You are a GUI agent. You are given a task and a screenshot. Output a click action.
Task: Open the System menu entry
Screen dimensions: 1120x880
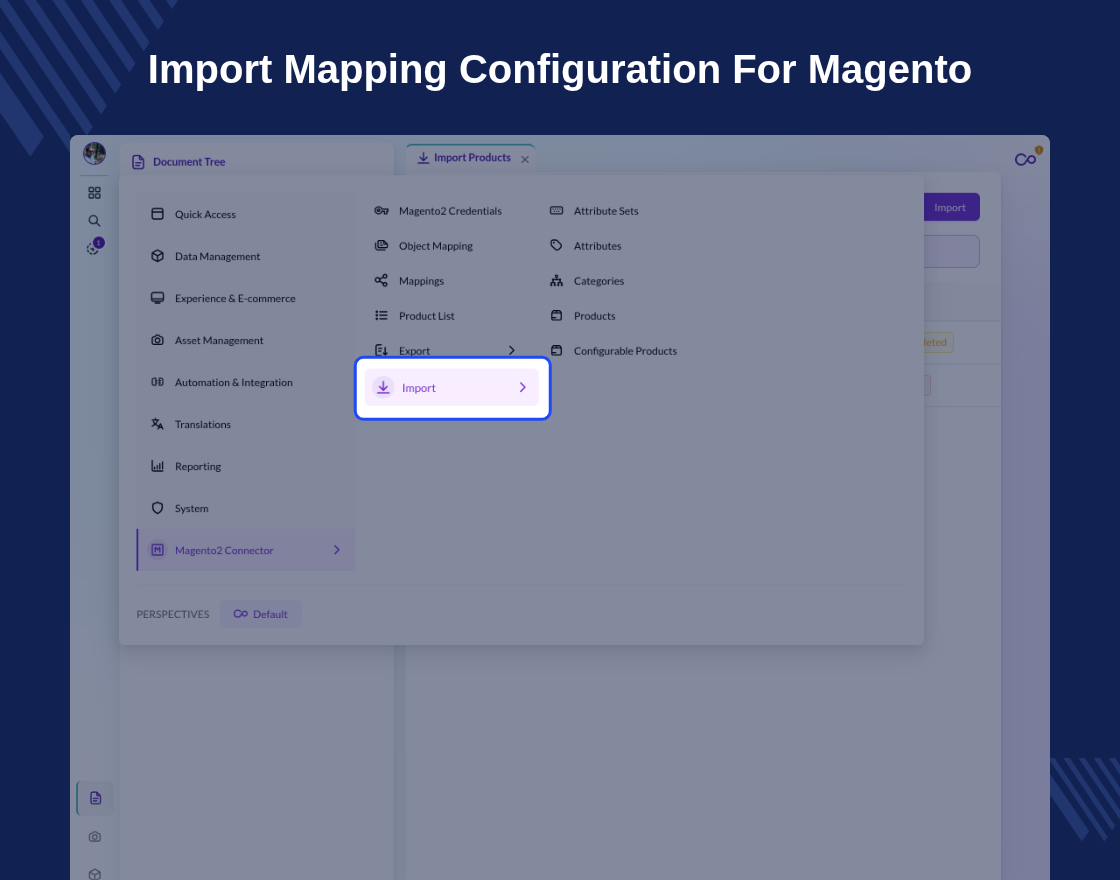pos(246,508)
